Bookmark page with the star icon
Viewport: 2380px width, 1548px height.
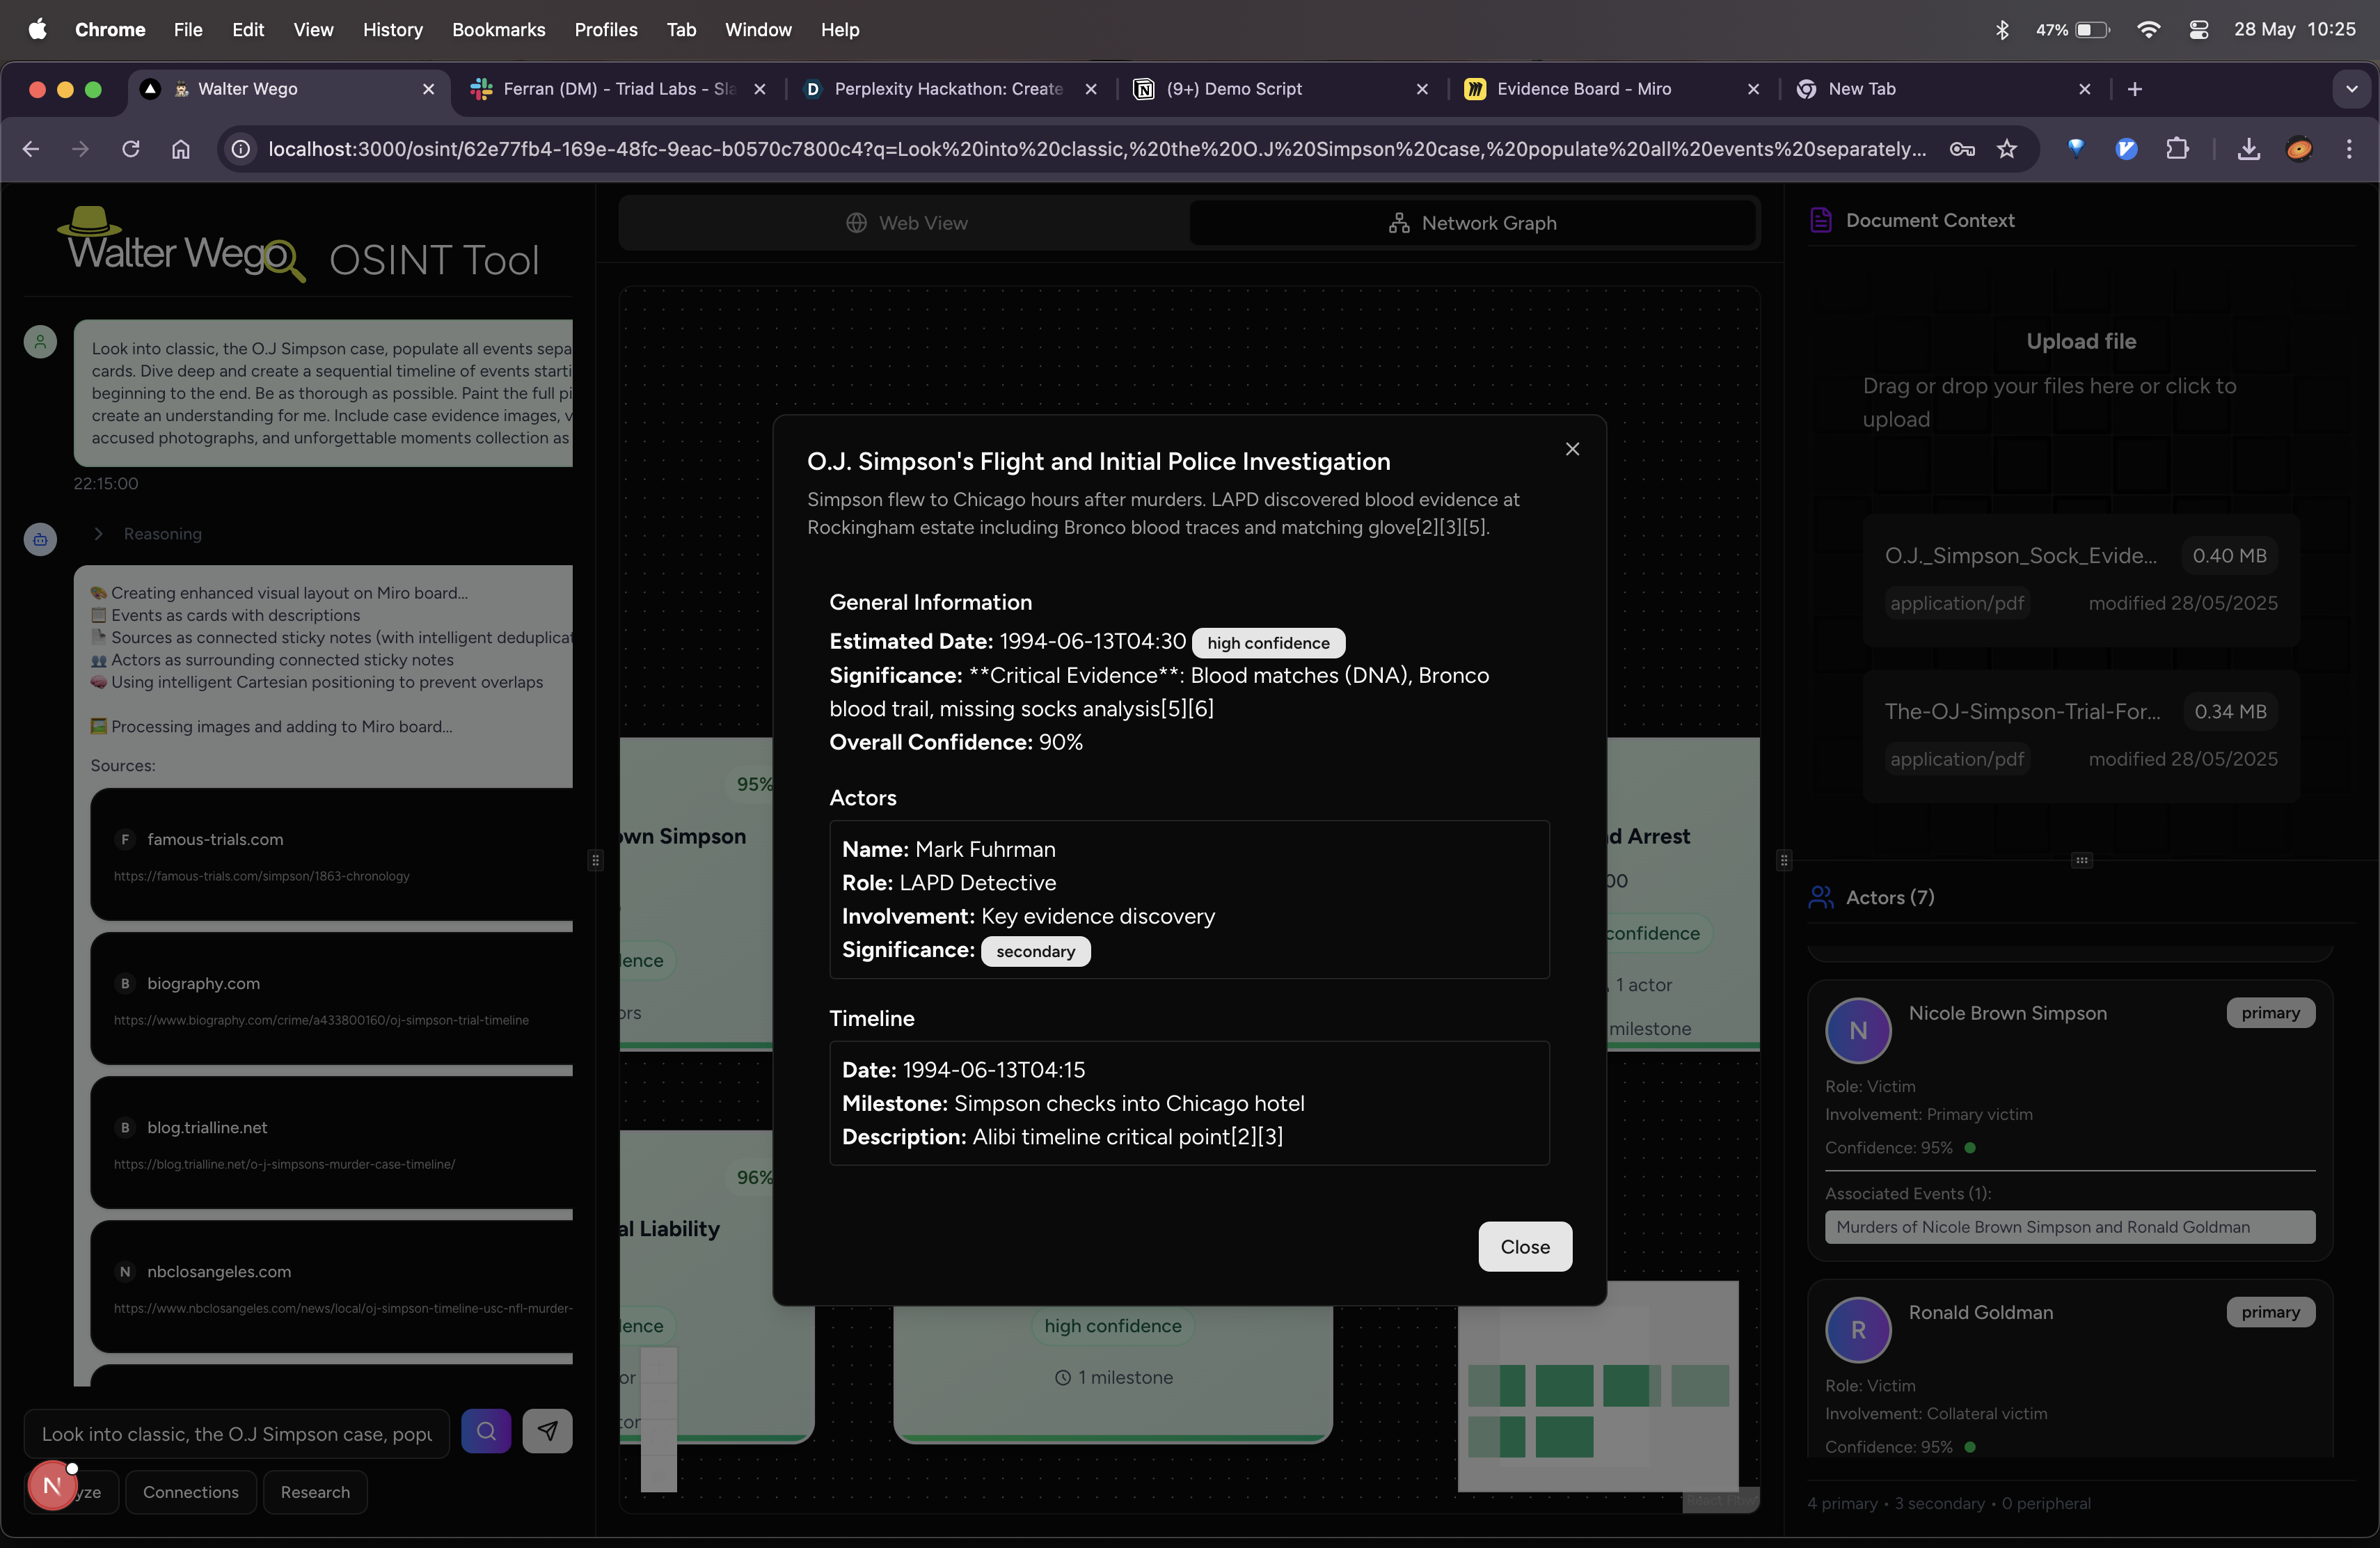pos(2006,149)
